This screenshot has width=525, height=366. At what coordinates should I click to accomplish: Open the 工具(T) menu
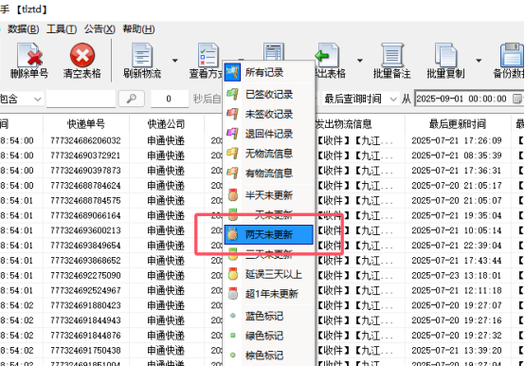62,29
